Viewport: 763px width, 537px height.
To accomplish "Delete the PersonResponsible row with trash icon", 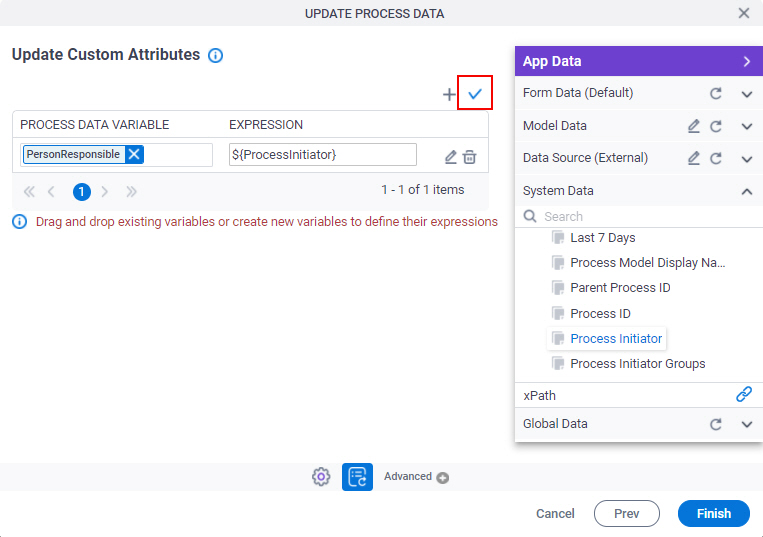I will pos(470,157).
